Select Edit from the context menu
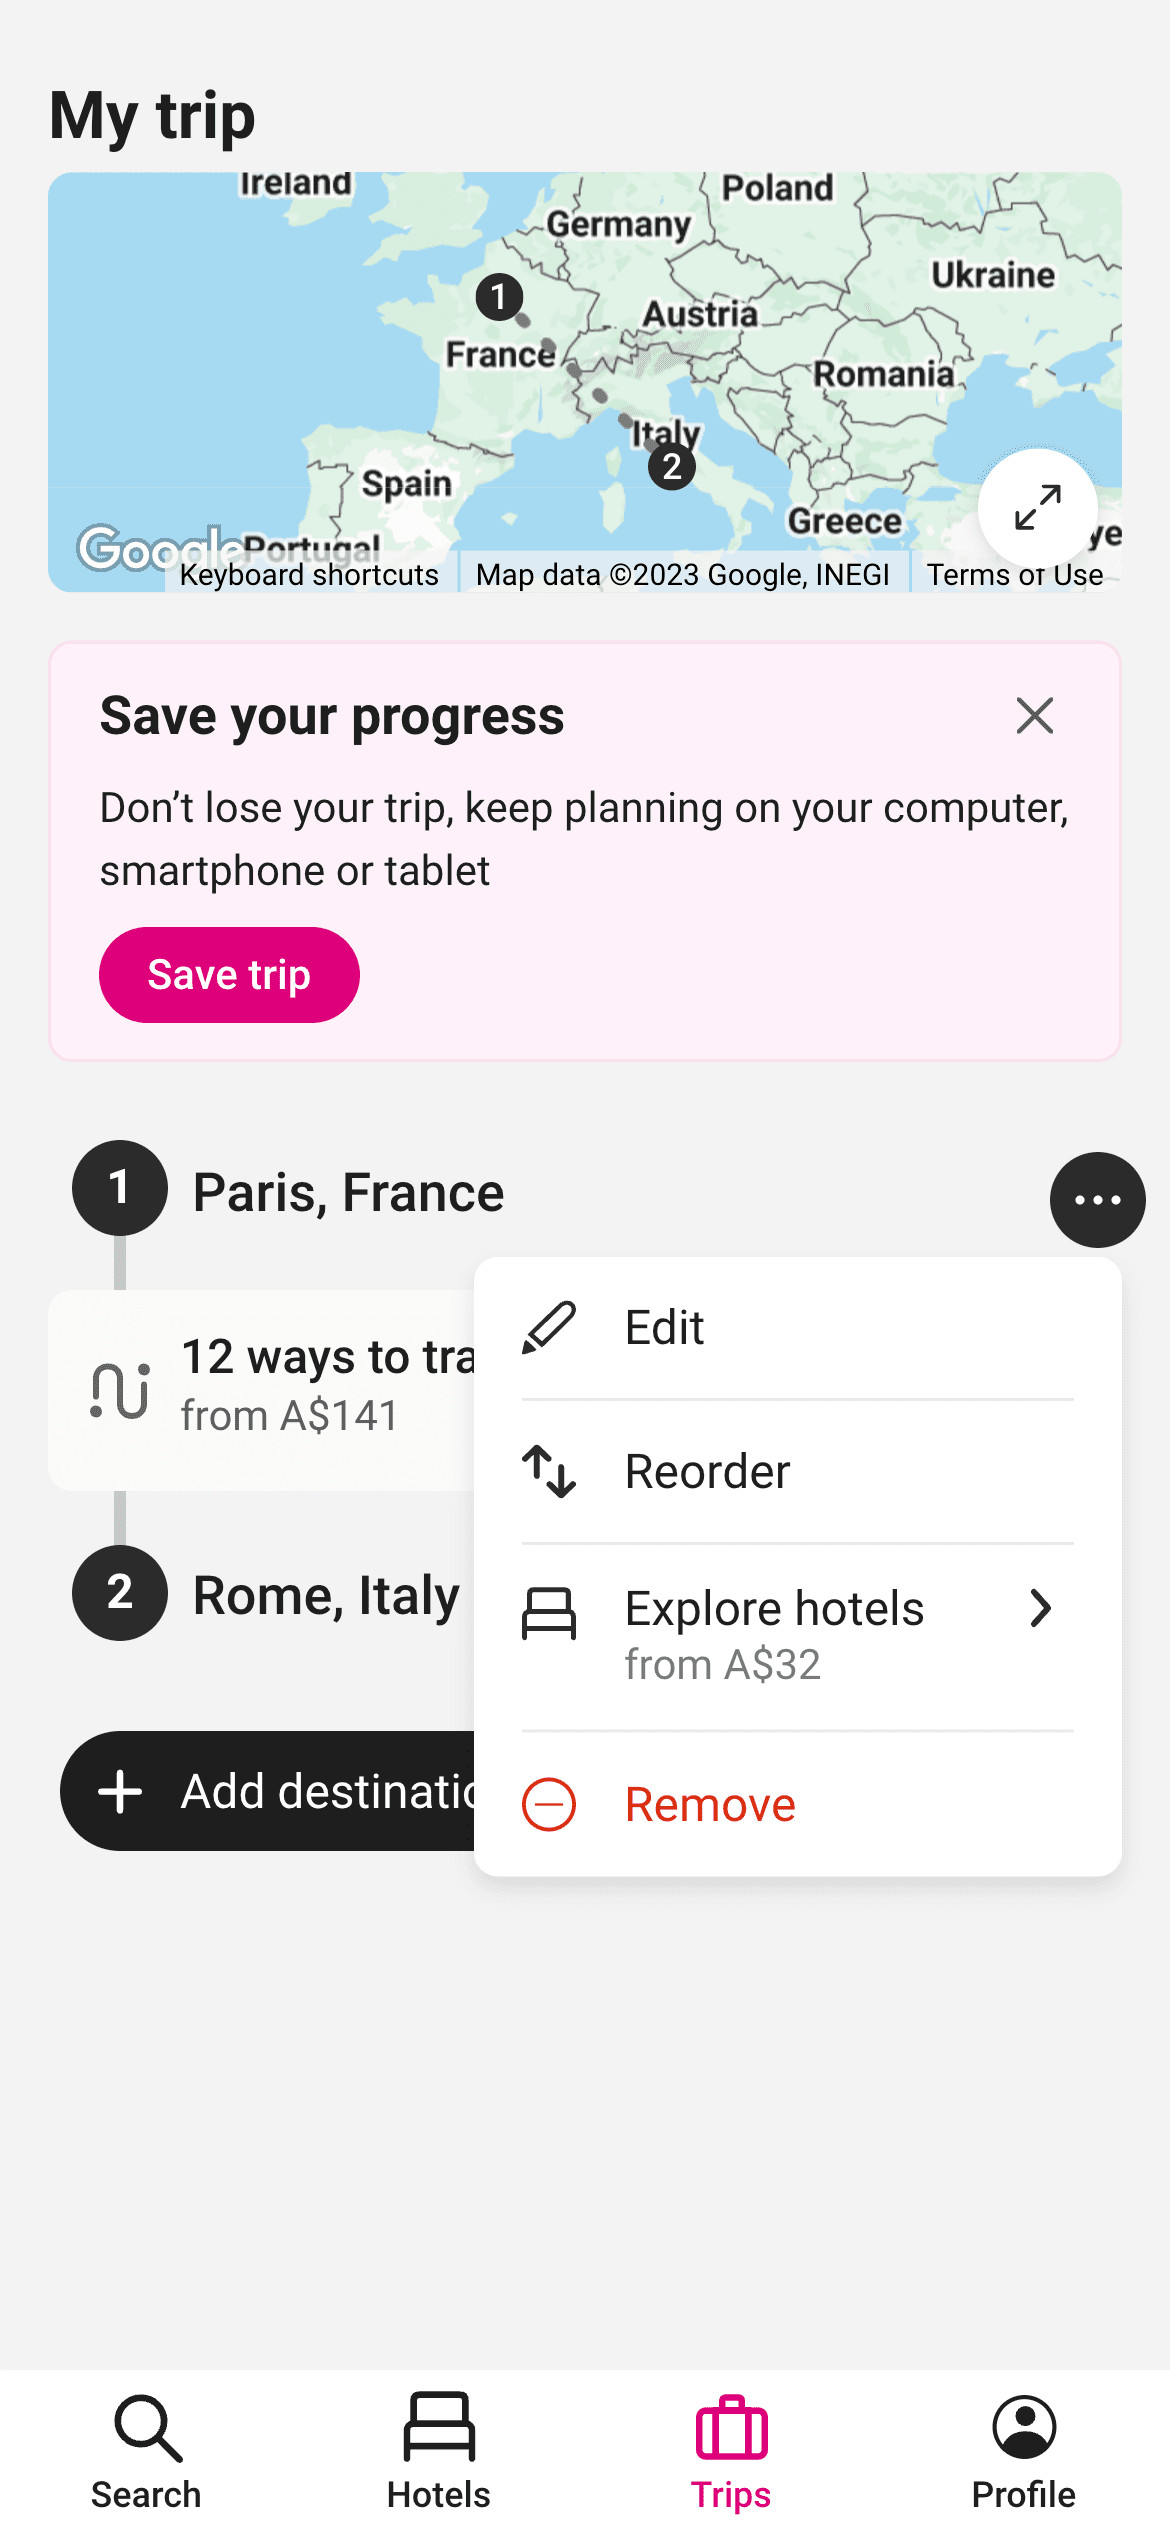Viewport: 1170px width, 2532px height. coord(797,1328)
